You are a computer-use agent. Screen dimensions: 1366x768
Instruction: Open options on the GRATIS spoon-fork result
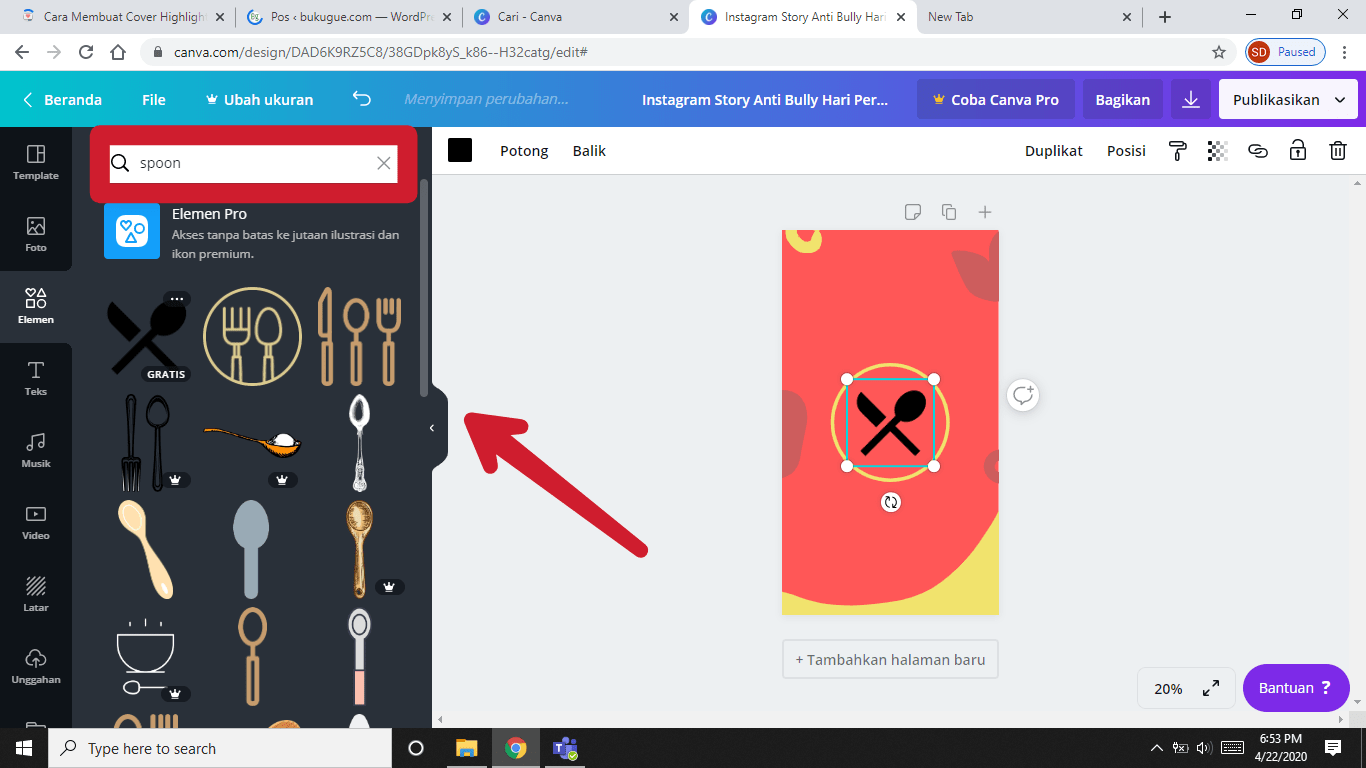tap(177, 298)
